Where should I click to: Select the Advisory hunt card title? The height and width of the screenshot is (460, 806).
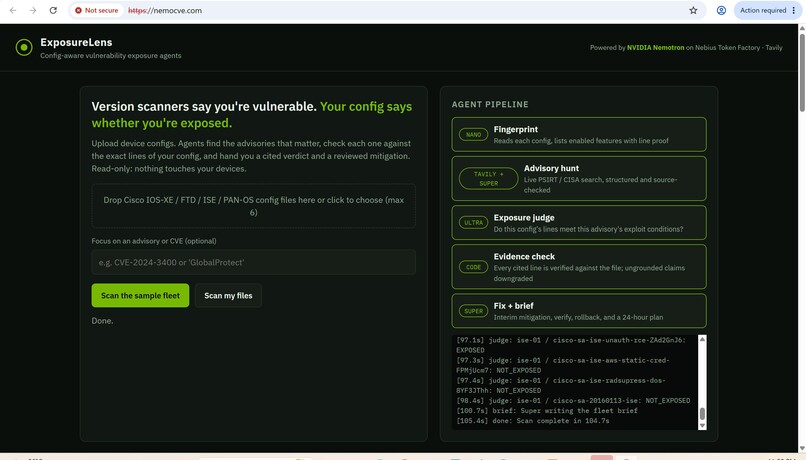point(551,168)
